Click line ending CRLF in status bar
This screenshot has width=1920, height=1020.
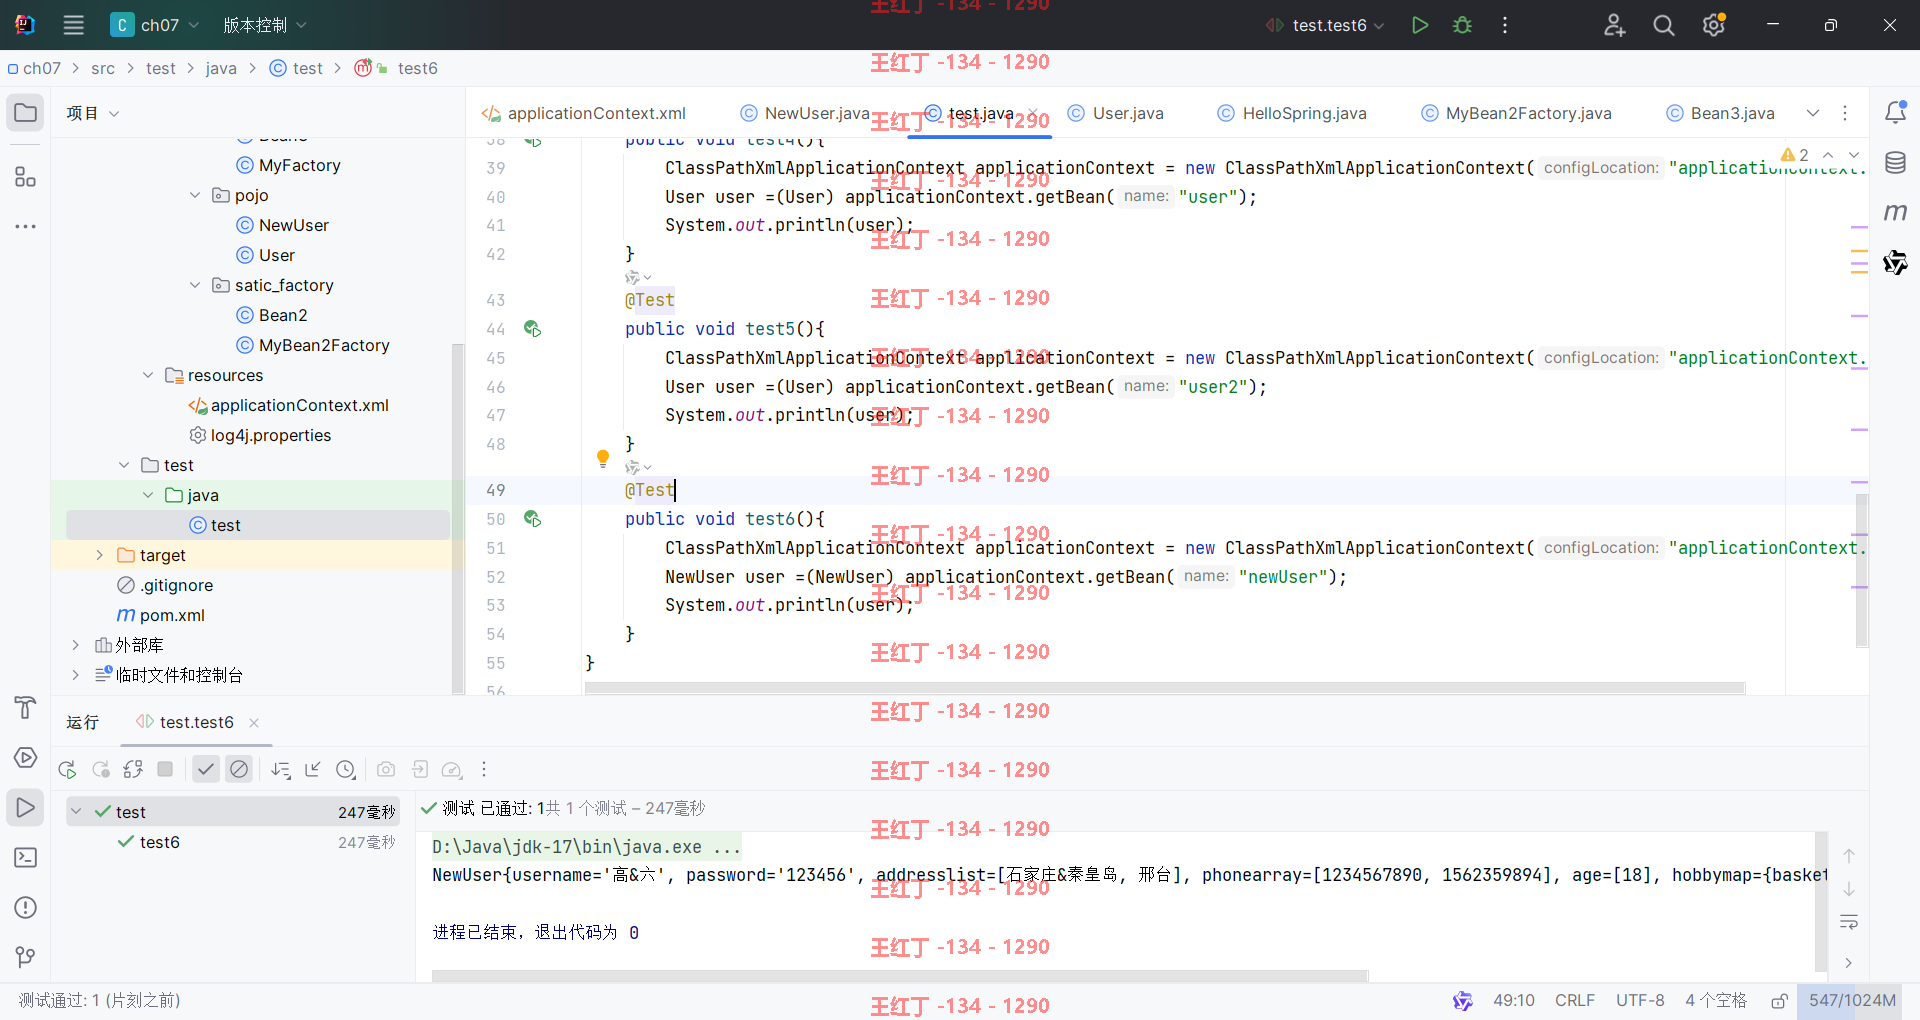point(1575,1000)
